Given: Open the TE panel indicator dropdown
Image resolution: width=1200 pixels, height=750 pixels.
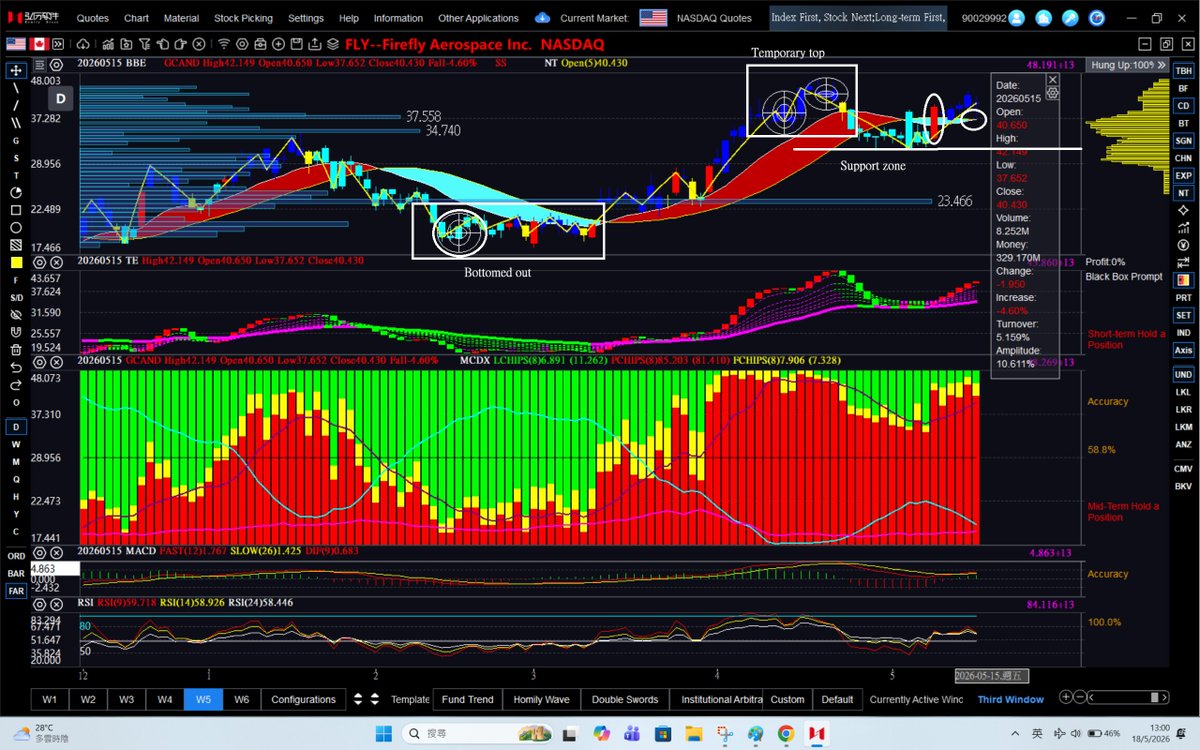Looking at the screenshot, I should pyautogui.click(x=40, y=260).
